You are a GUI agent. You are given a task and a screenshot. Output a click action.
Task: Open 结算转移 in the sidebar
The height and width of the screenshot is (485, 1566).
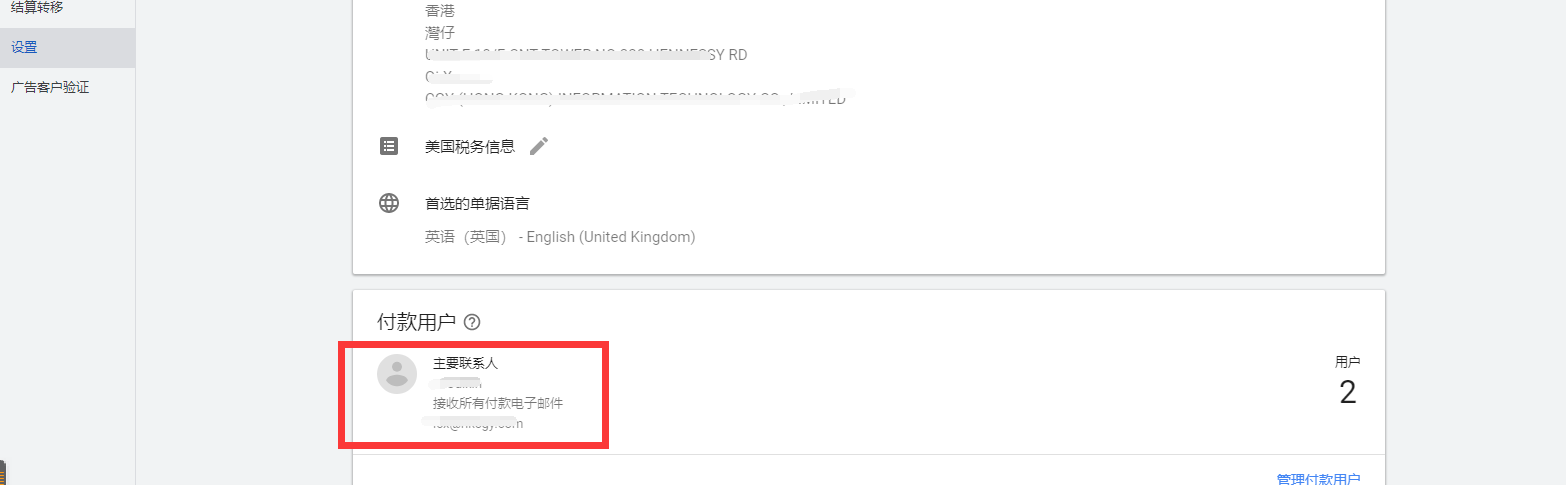coord(37,7)
